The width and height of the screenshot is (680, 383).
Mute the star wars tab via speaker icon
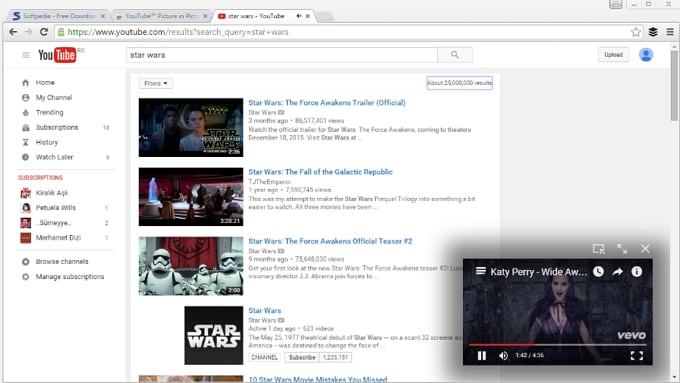point(299,16)
